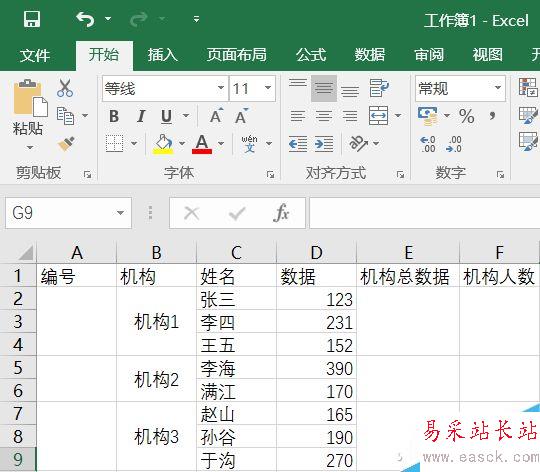Activate the format painter brush
540x472 pixels.
point(66,144)
